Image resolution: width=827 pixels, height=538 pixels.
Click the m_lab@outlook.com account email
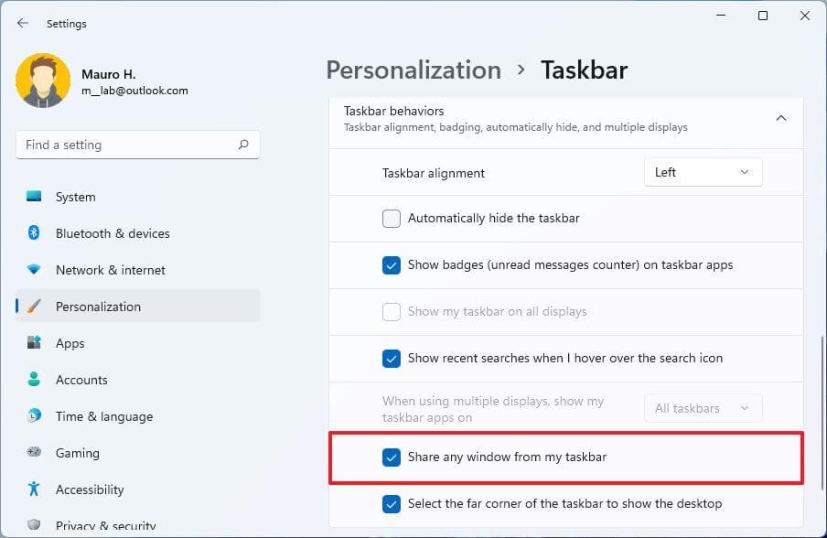[x=134, y=91]
